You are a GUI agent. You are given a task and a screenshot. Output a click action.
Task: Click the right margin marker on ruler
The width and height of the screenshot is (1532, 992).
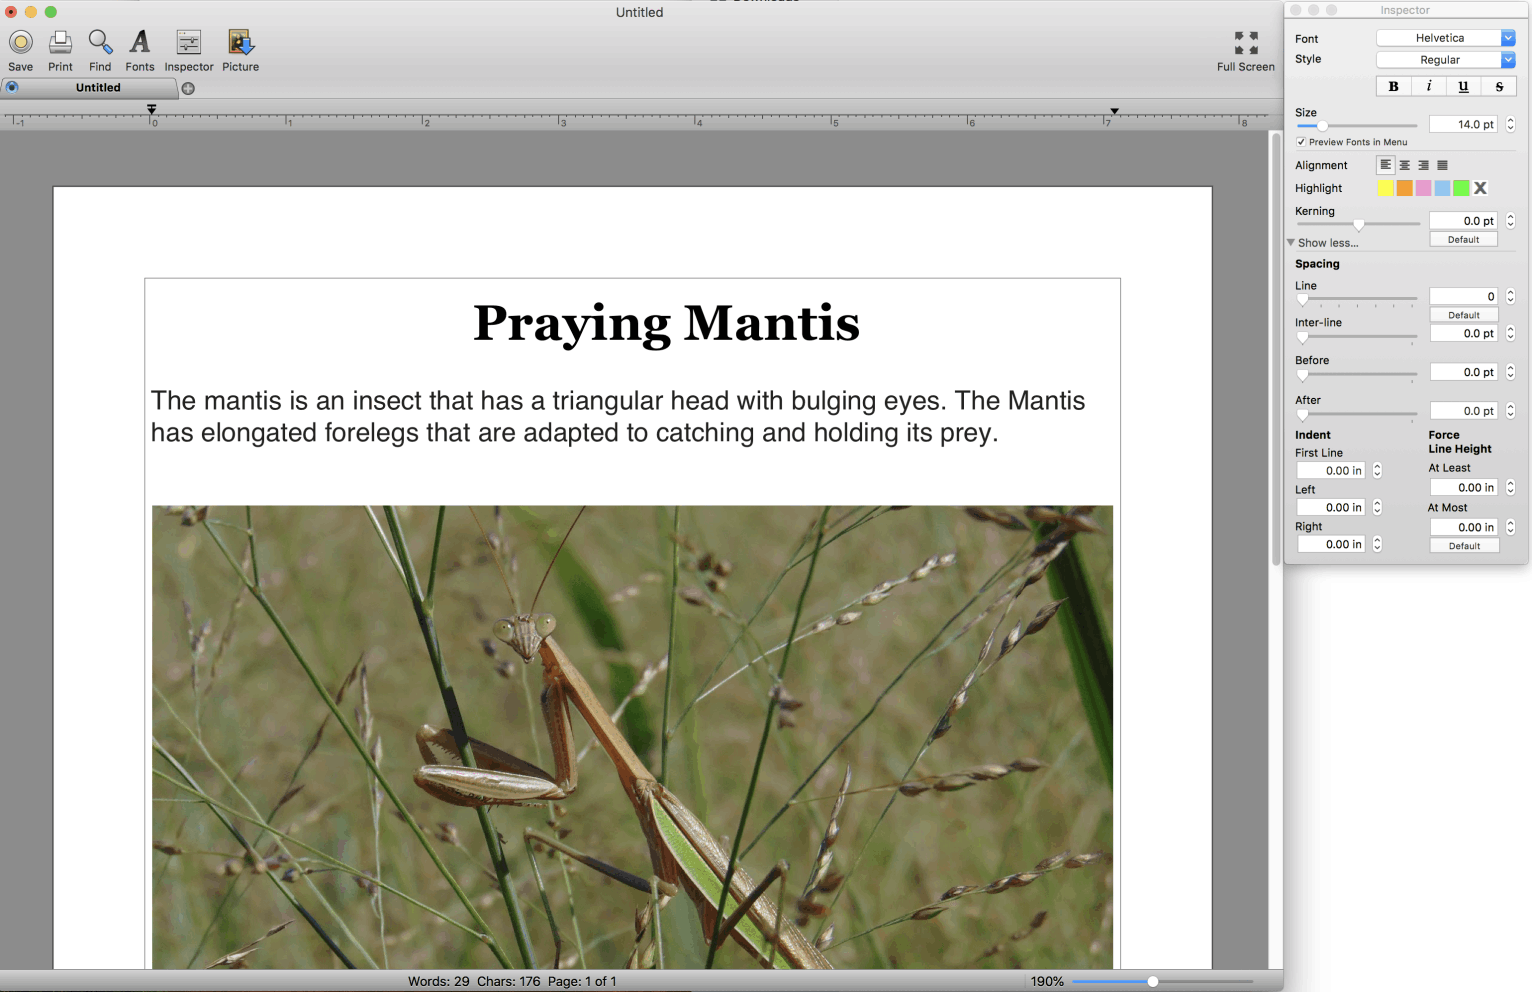tap(1114, 111)
